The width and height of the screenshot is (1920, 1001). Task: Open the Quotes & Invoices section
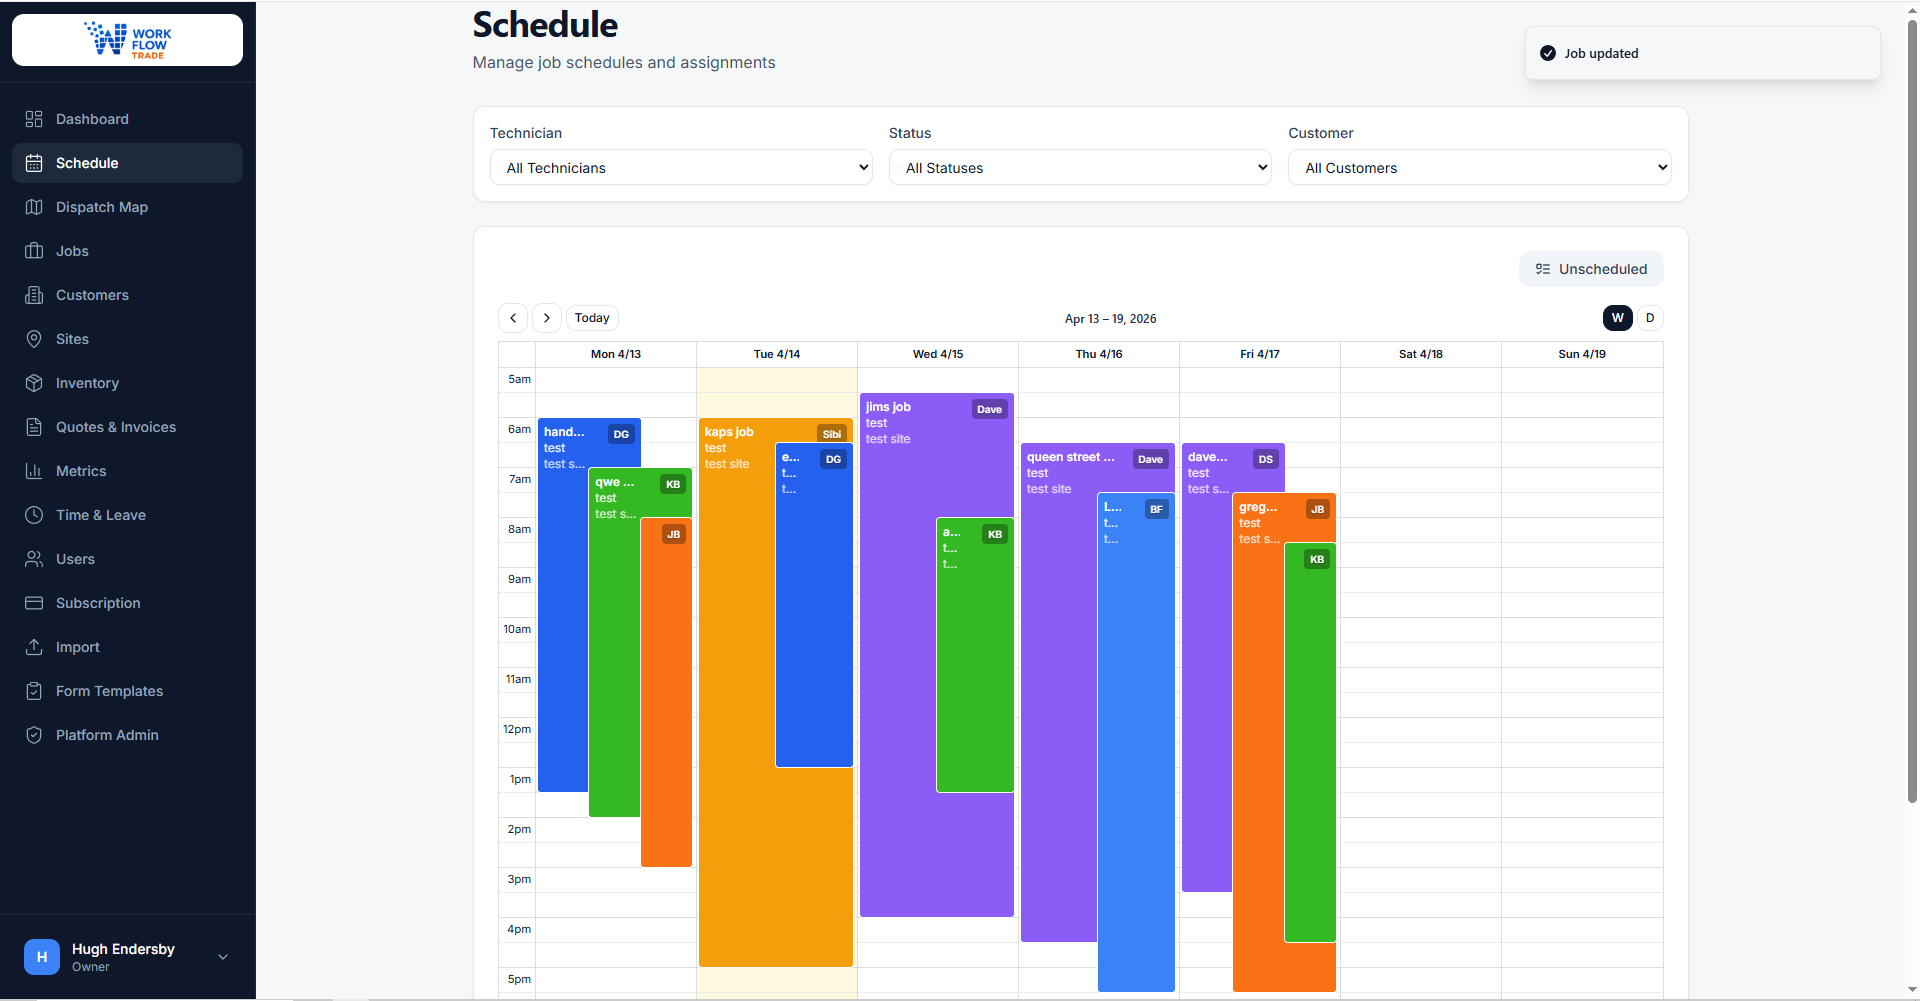[128, 427]
